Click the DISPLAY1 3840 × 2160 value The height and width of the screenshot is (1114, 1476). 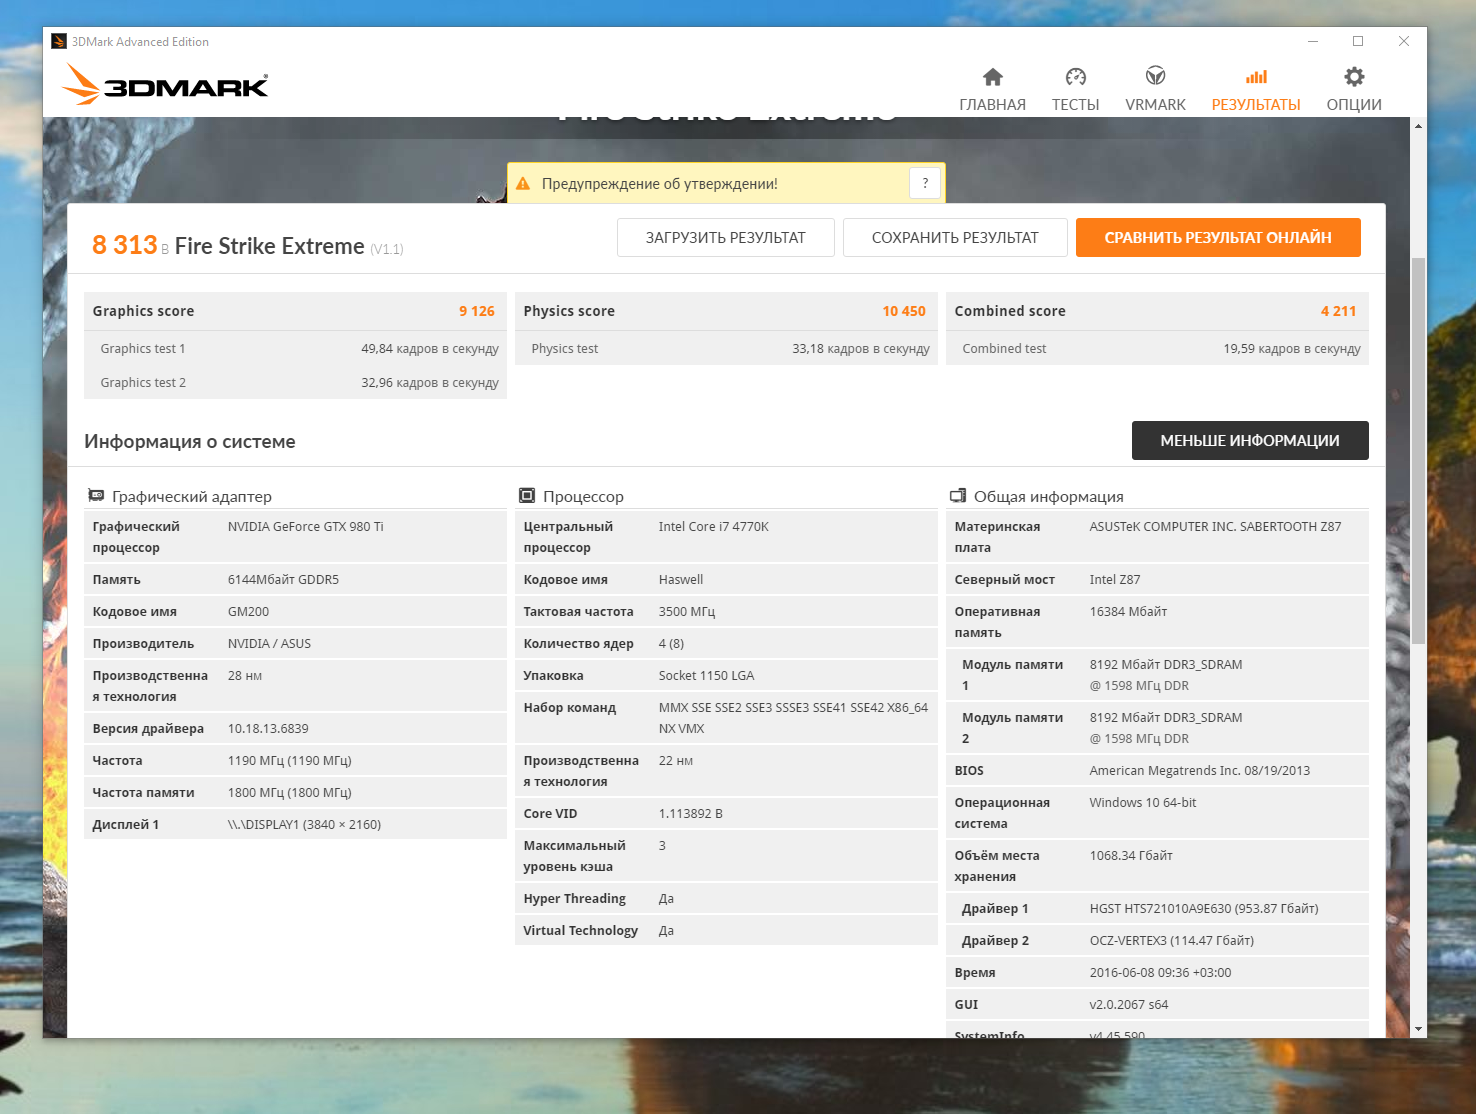(304, 825)
